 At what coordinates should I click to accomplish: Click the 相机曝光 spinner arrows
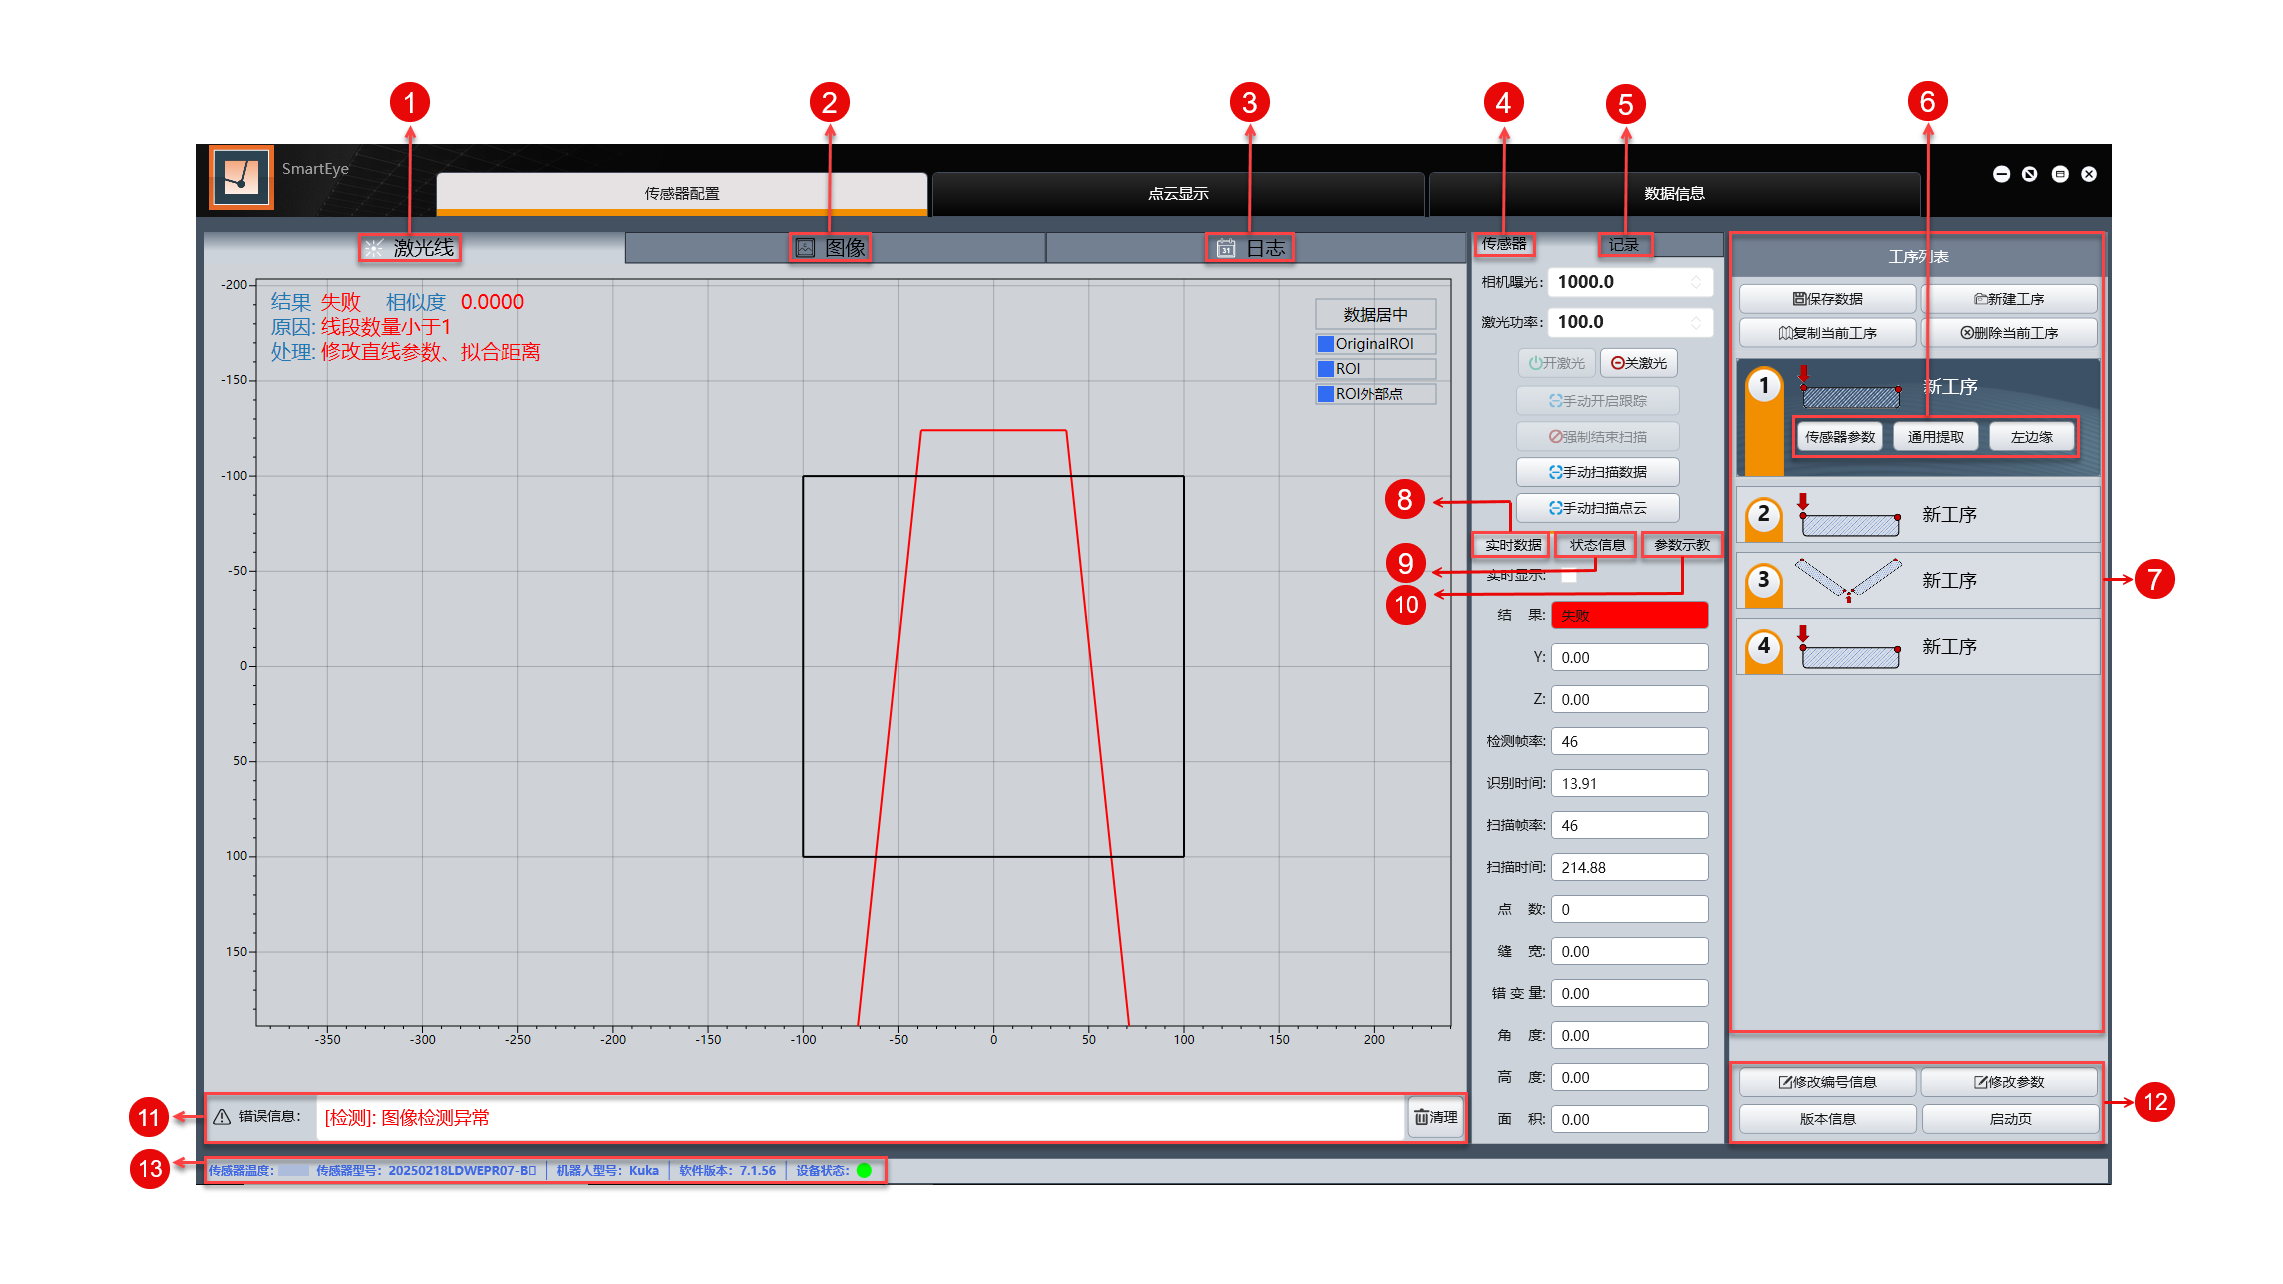point(1696,282)
